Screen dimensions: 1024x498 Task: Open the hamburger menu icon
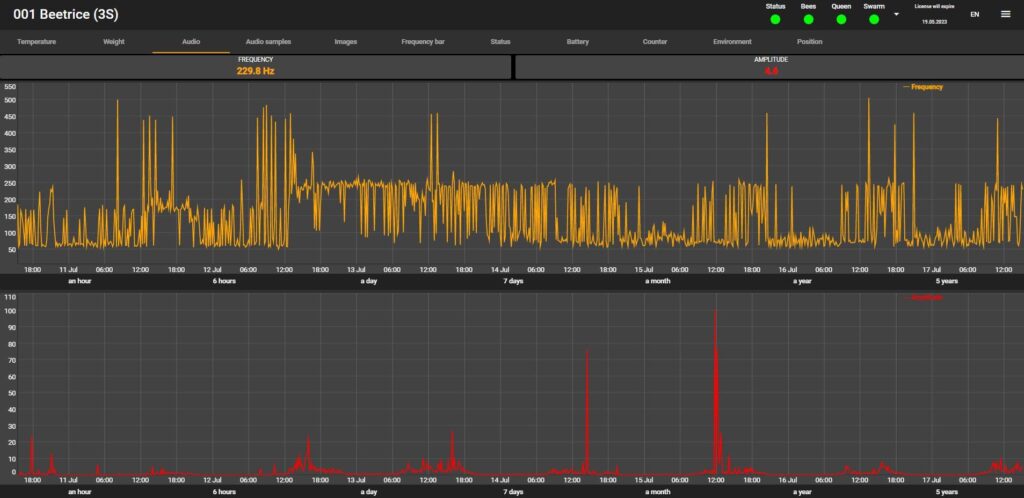[1005, 14]
